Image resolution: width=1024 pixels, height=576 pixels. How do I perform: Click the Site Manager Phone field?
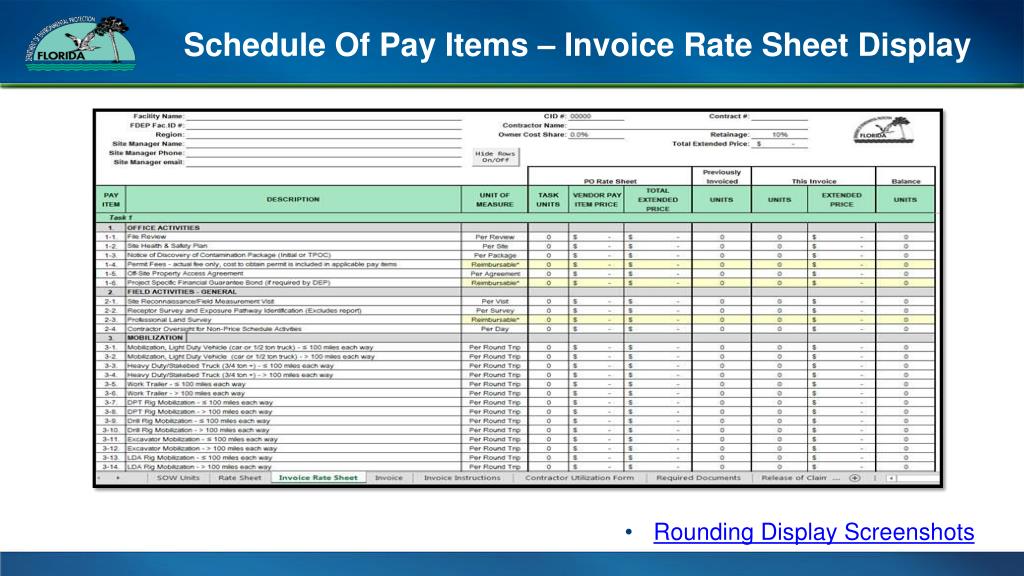pos(323,153)
